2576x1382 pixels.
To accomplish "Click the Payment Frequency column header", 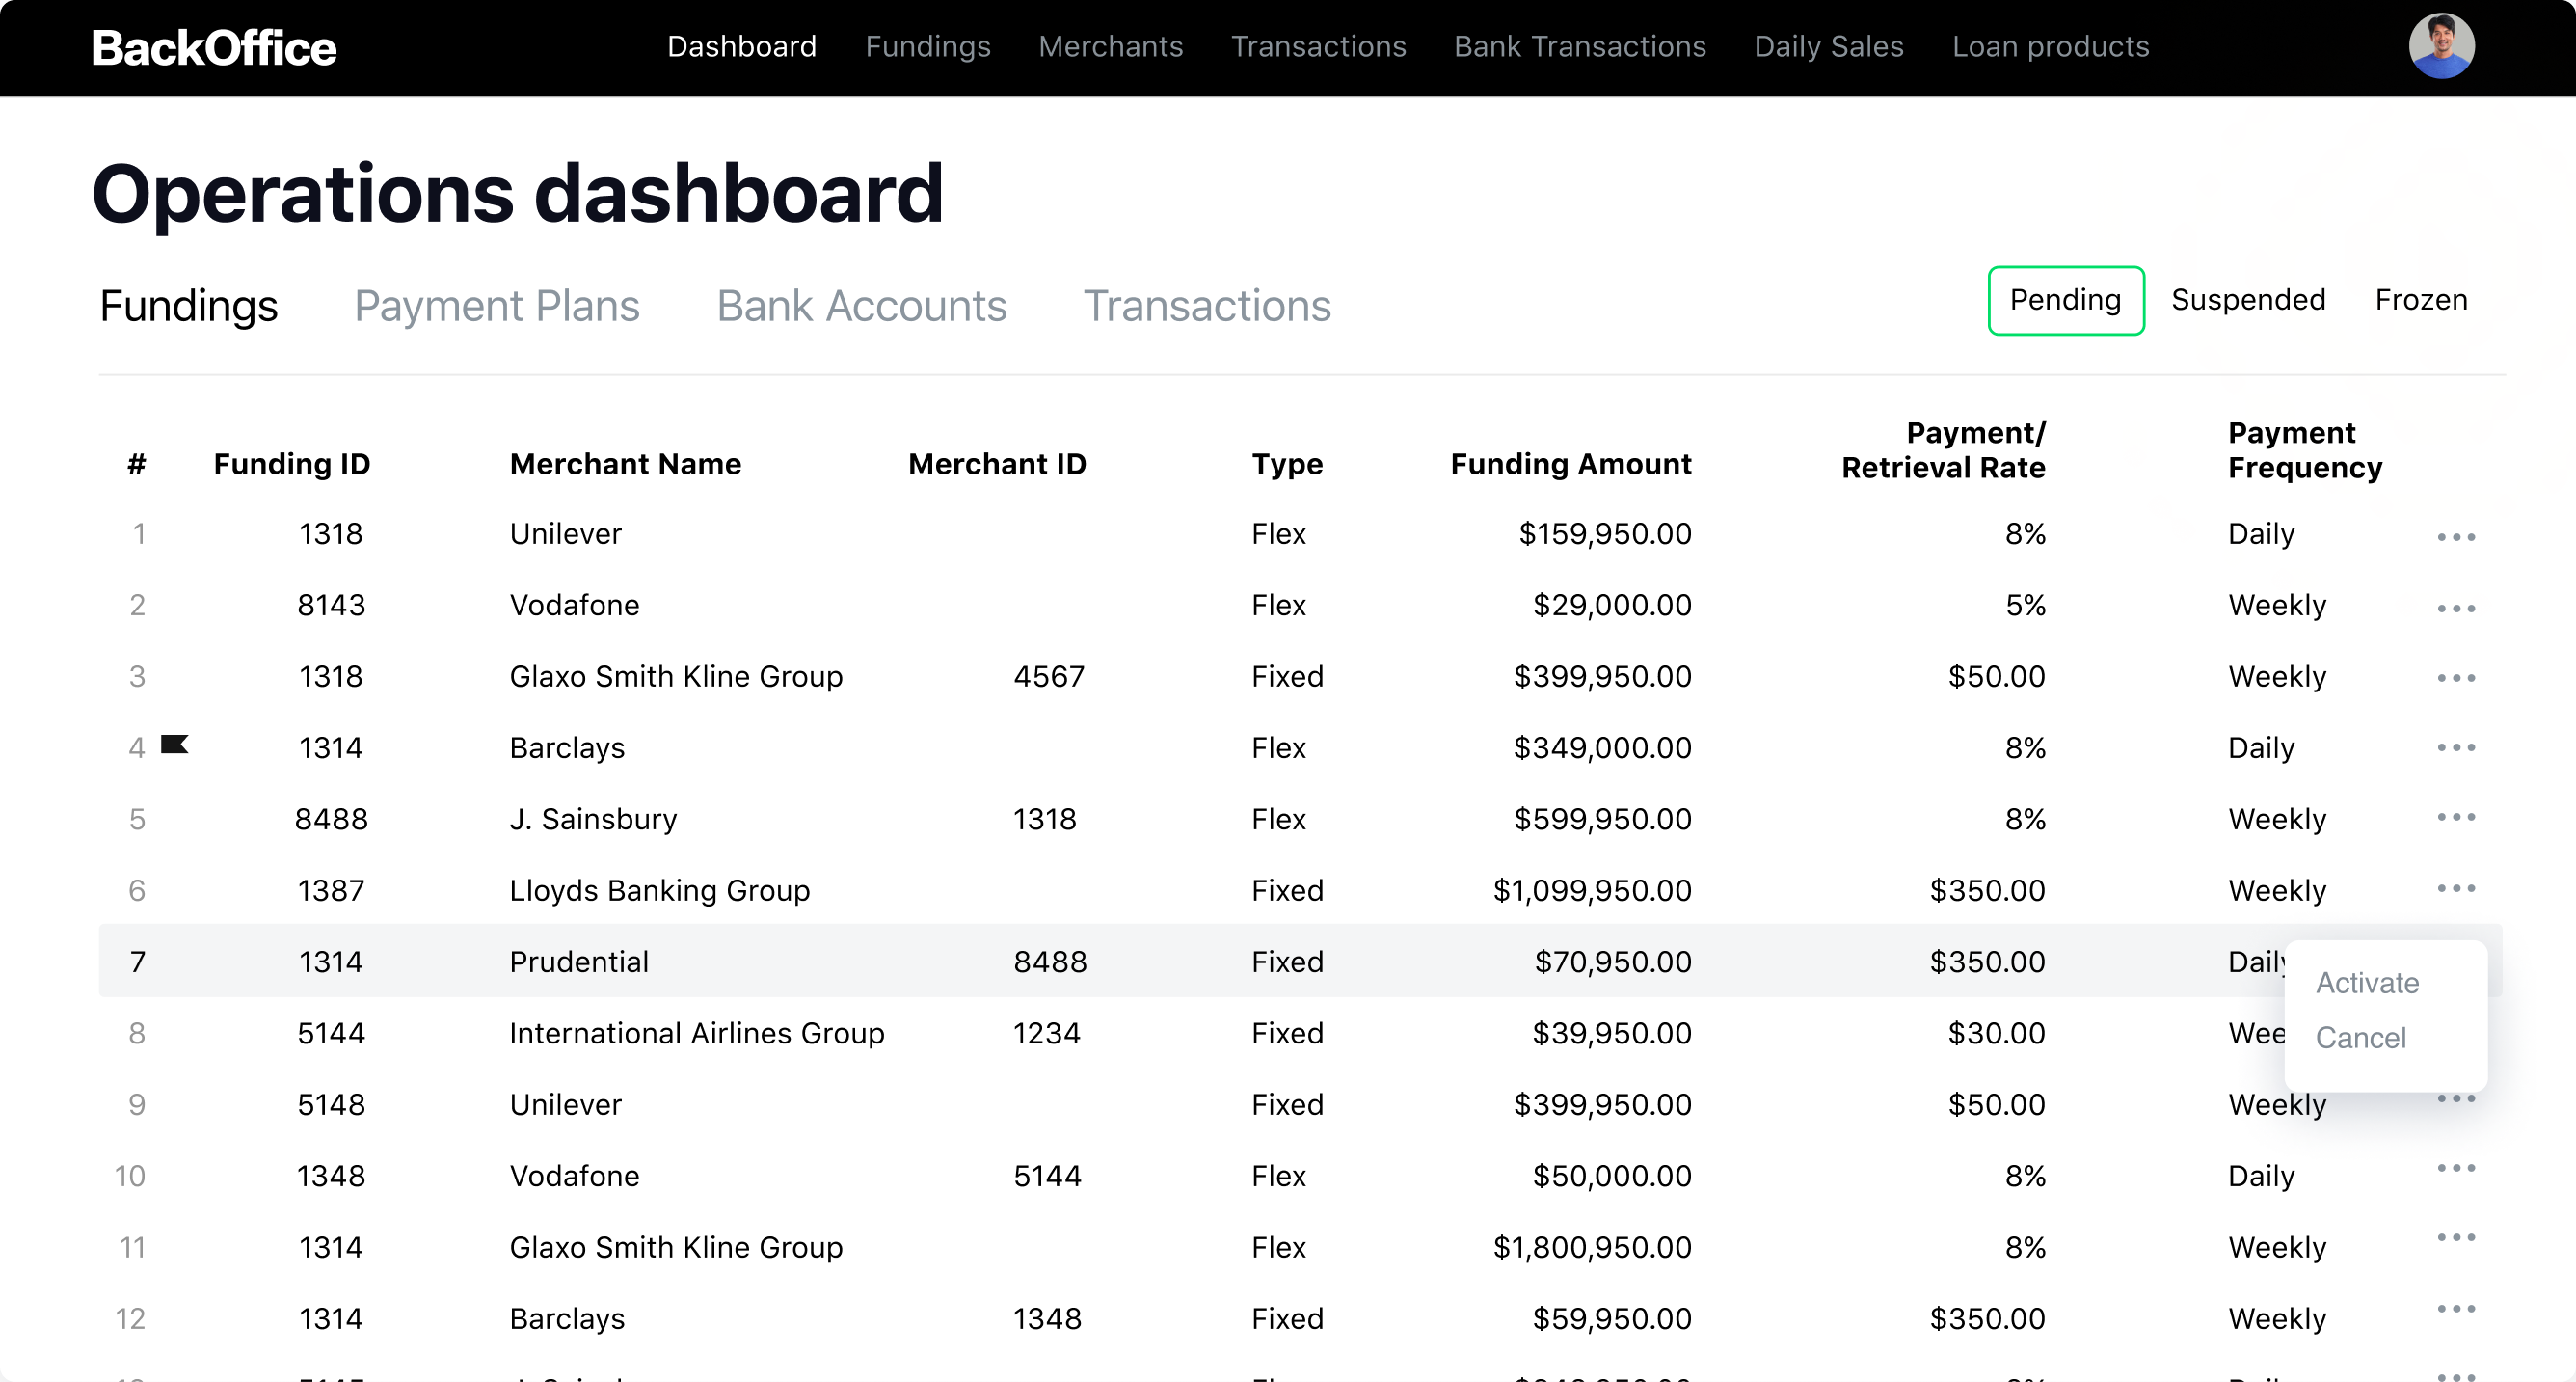I will pyautogui.click(x=2305, y=450).
